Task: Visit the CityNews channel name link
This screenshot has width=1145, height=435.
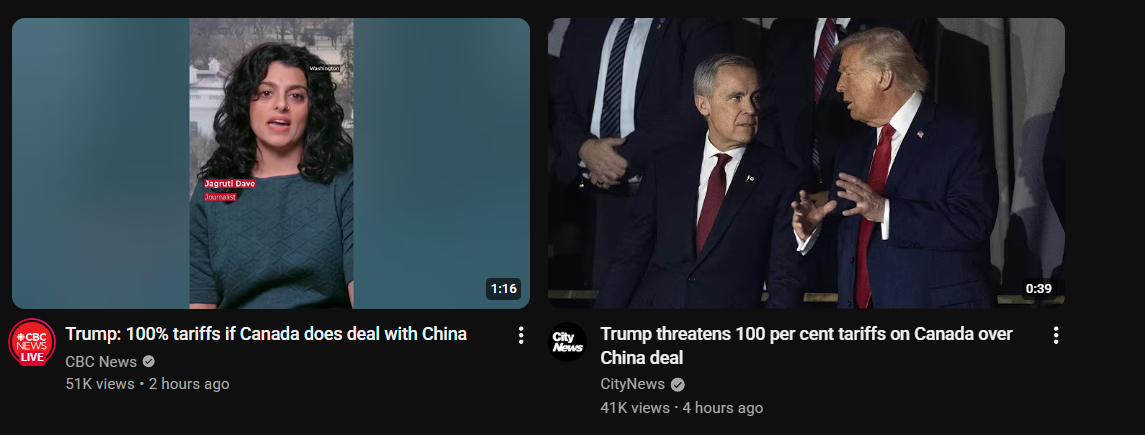Action: click(632, 384)
